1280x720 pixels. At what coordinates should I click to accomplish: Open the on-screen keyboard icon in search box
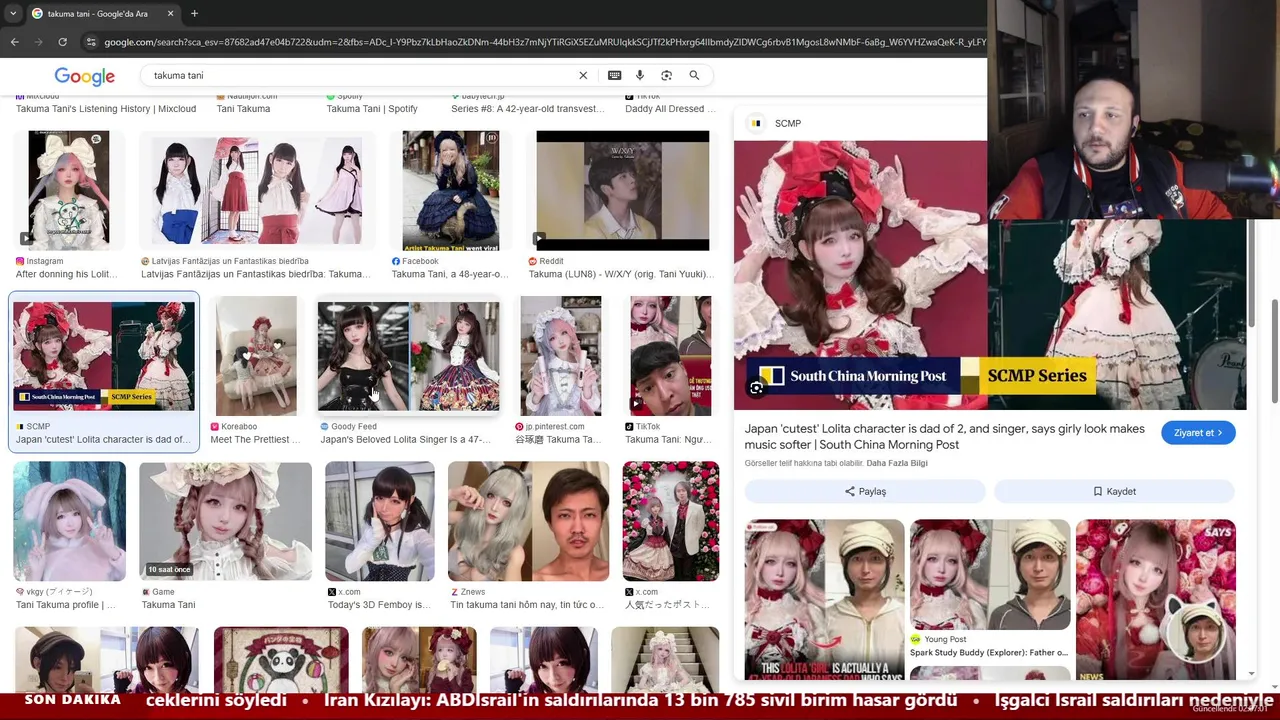(614, 75)
